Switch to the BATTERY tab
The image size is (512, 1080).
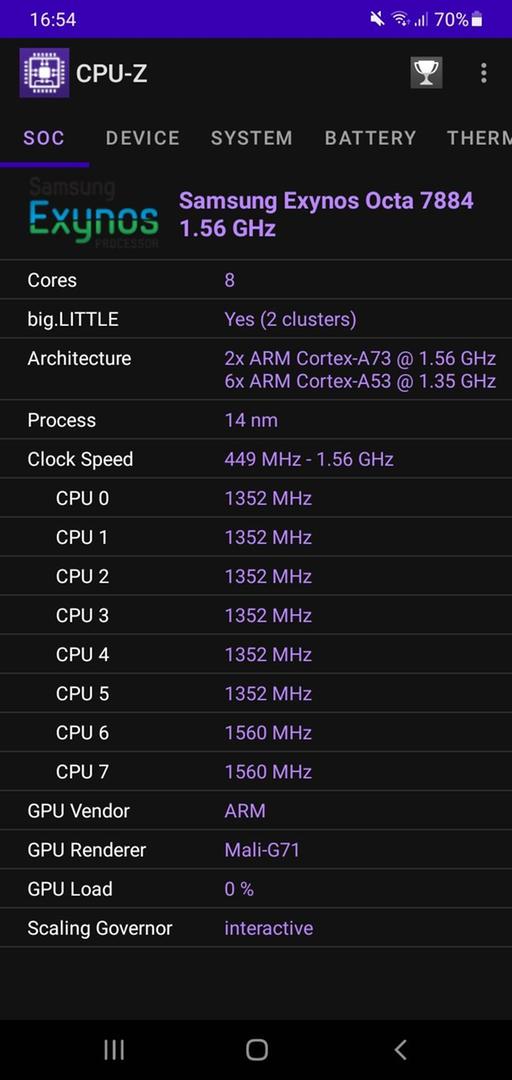coord(370,138)
